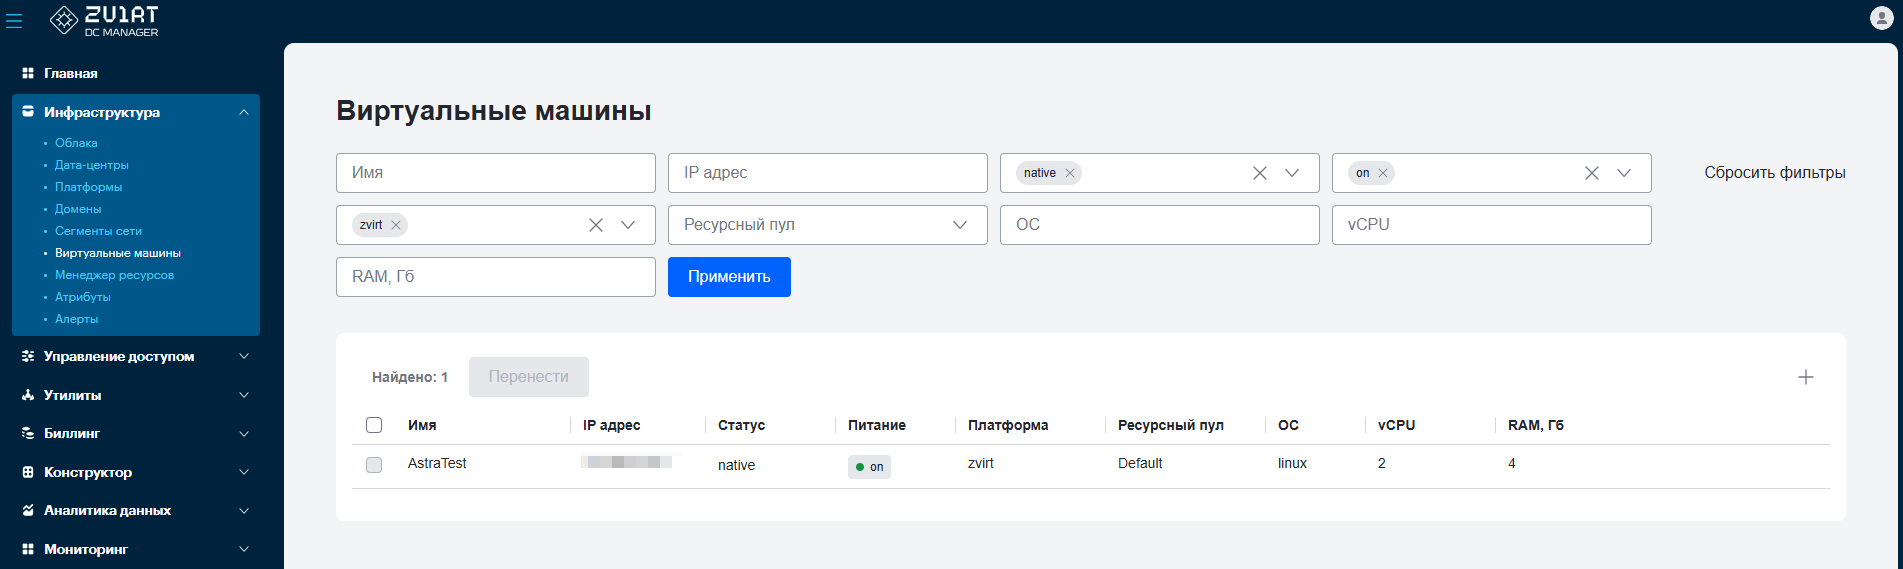Click the Инфраструктура database icon
Screen dimensions: 1903x569
pyautogui.click(x=28, y=112)
